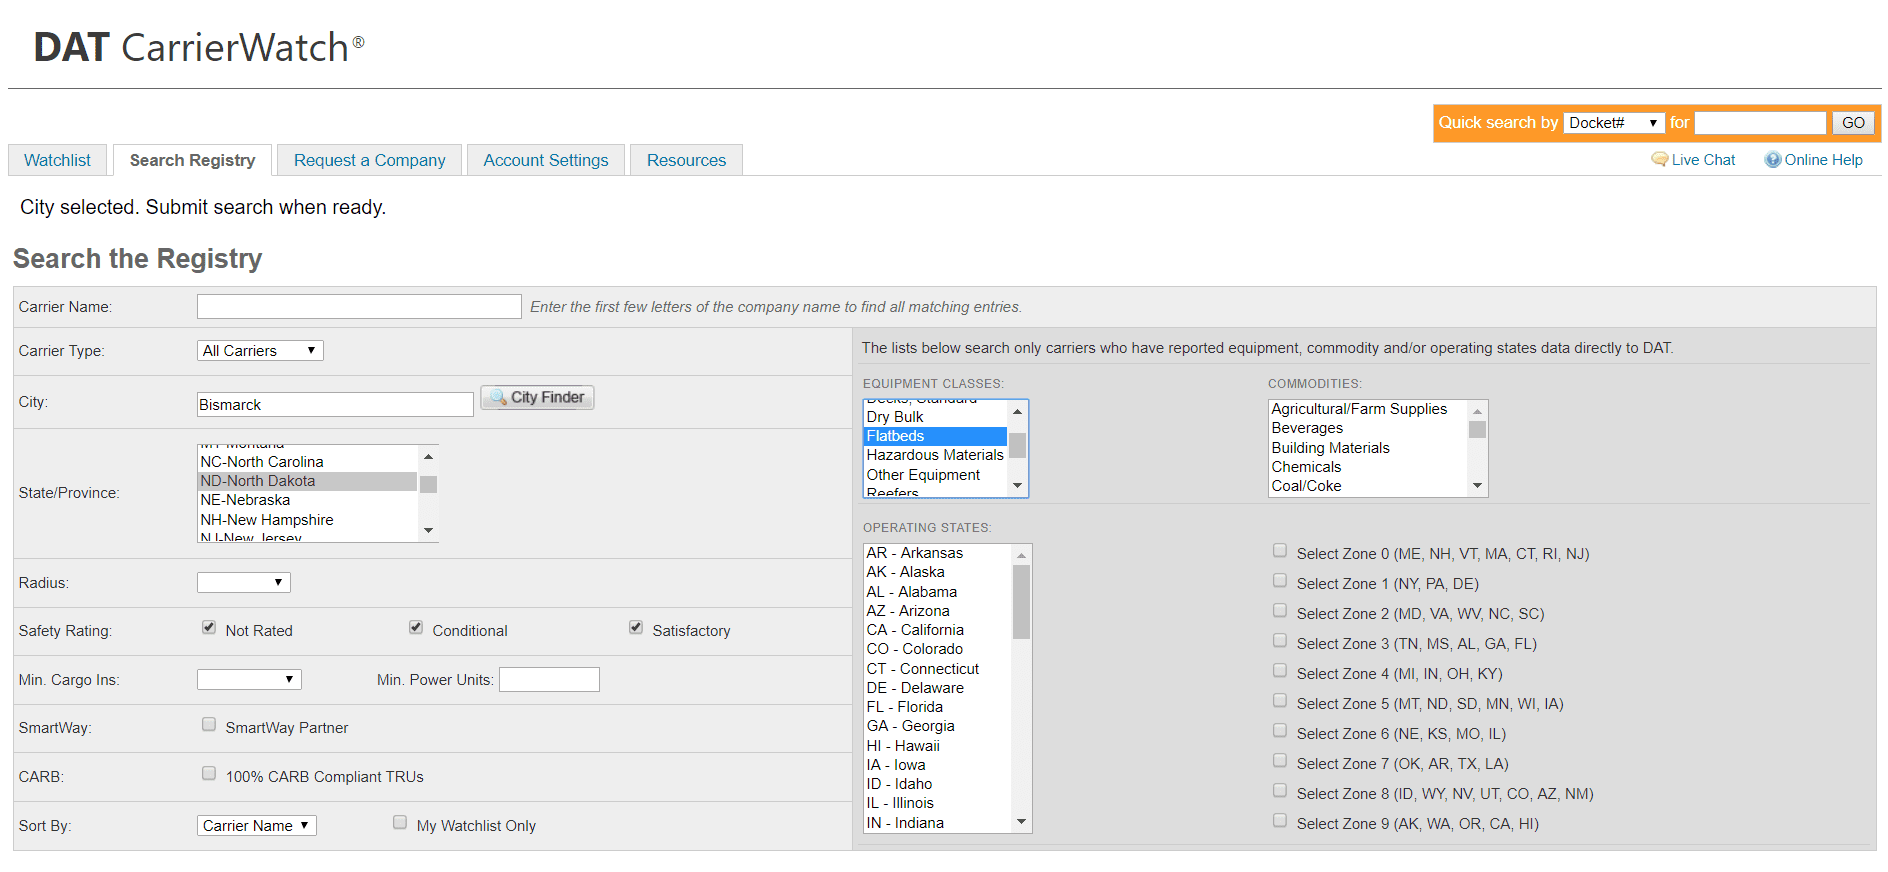
Task: Select NC-North Carolina in State list
Action: pos(307,462)
